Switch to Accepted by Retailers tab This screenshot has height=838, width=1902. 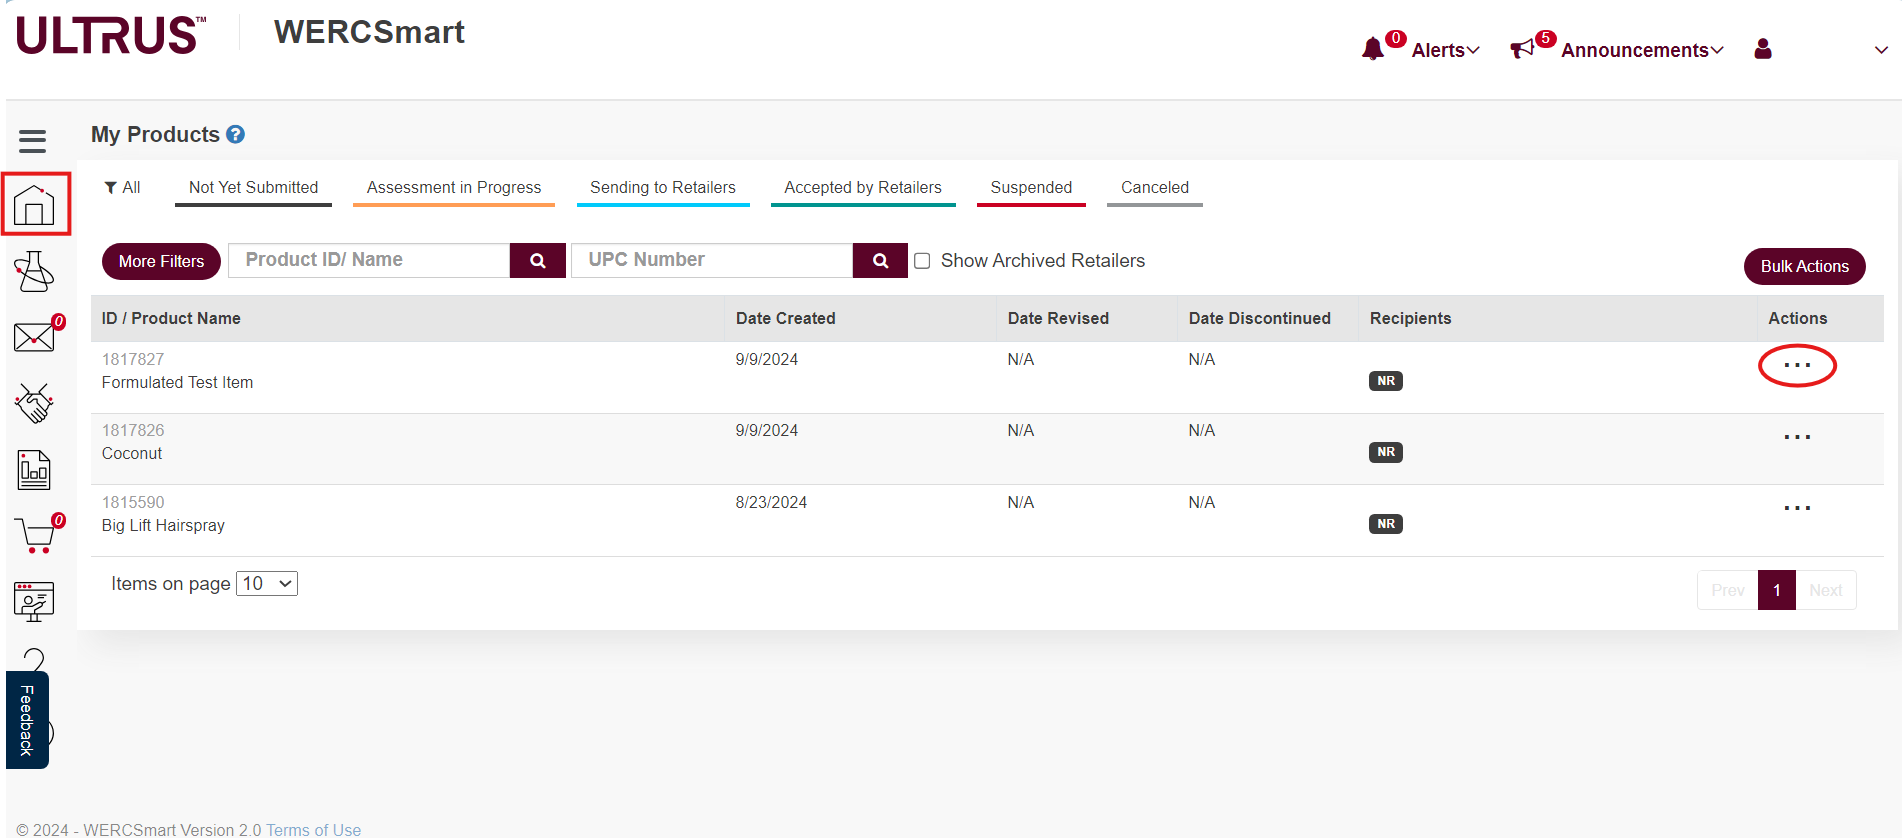863,189
